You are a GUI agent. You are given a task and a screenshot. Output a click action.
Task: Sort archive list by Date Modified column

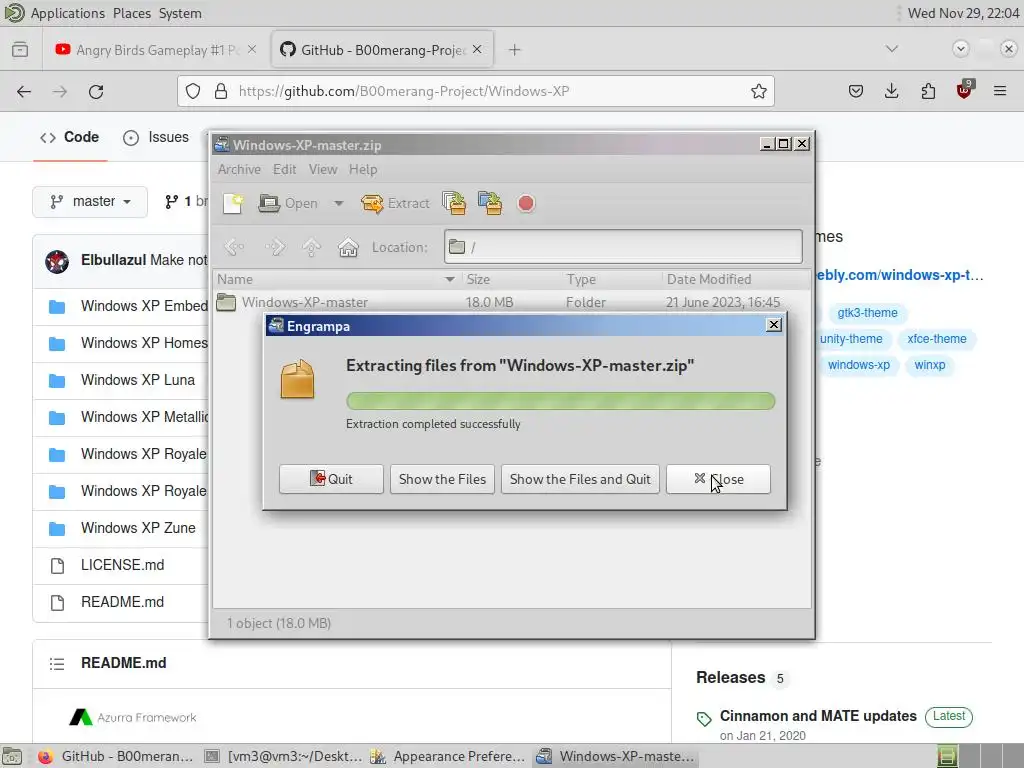[x=736, y=280]
